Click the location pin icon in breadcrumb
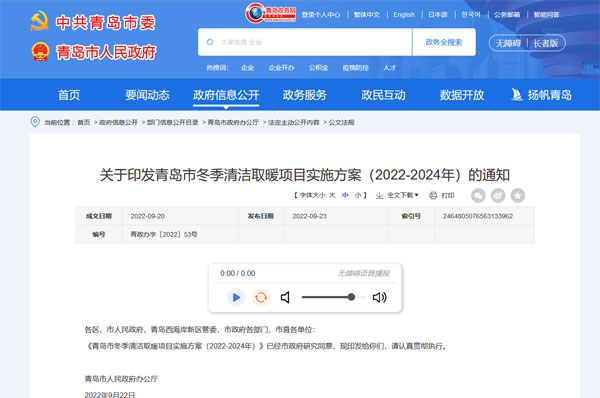The image size is (600, 398). click(35, 122)
